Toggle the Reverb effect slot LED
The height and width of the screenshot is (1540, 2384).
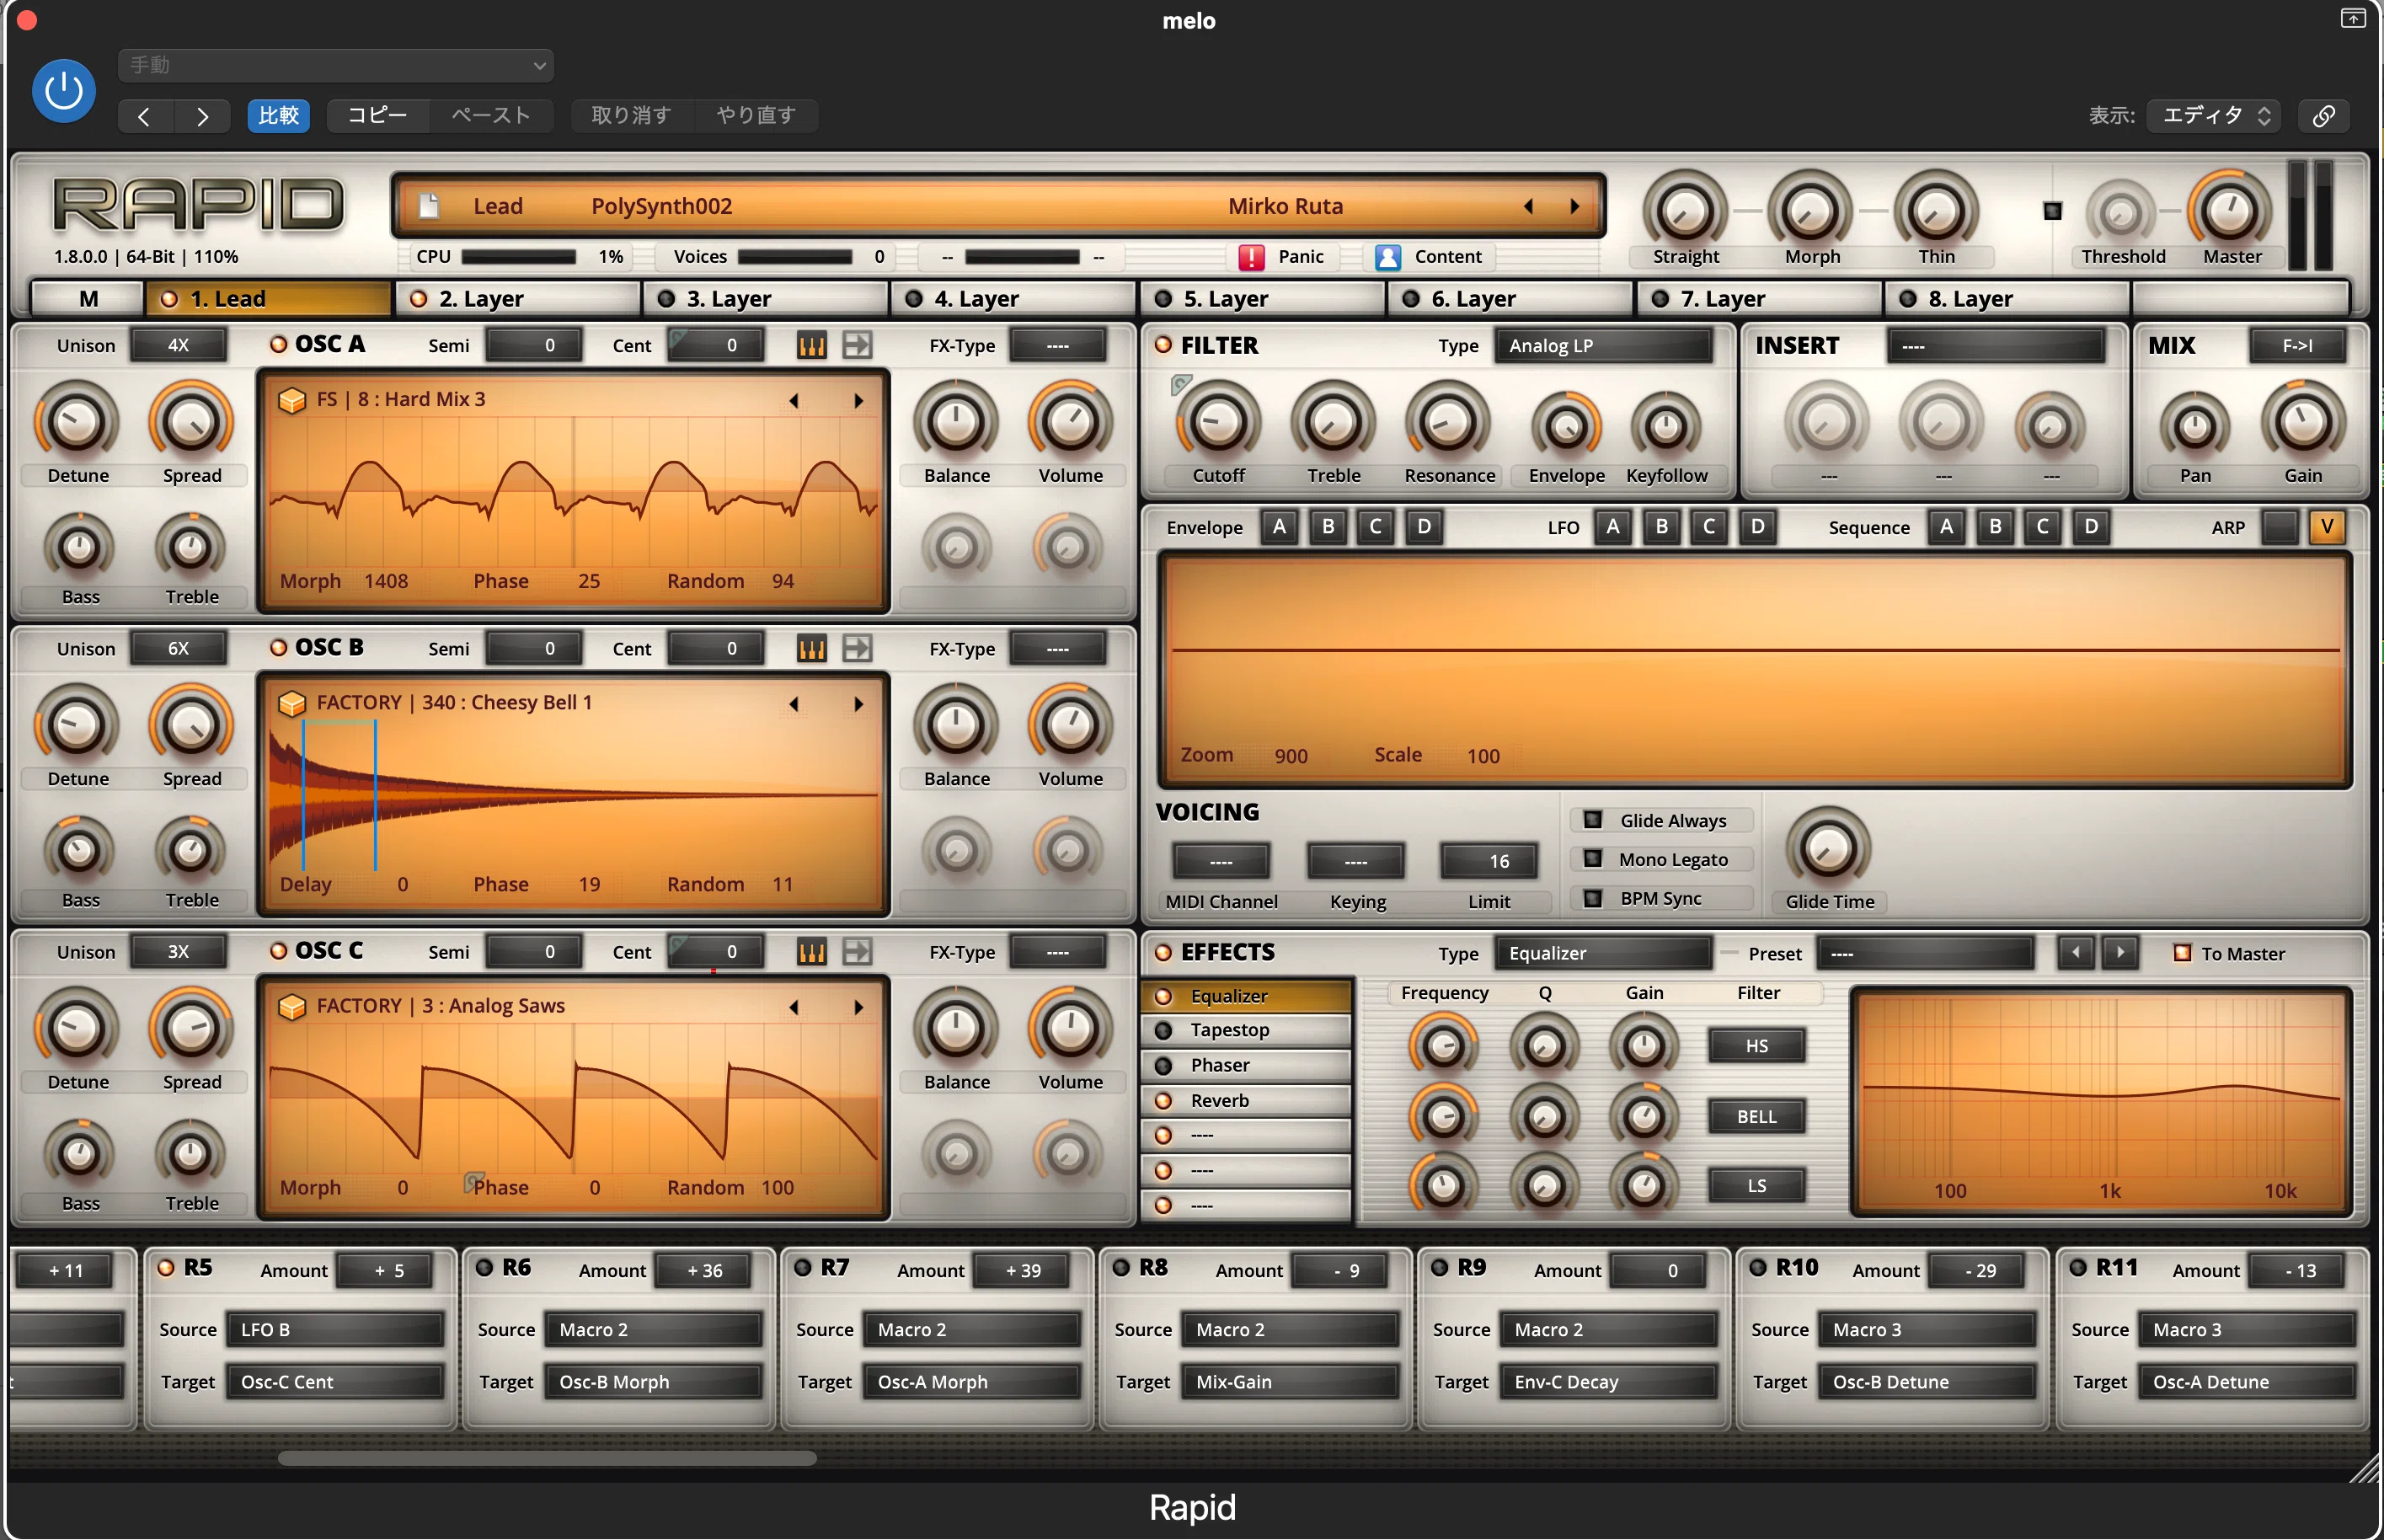[1163, 1100]
